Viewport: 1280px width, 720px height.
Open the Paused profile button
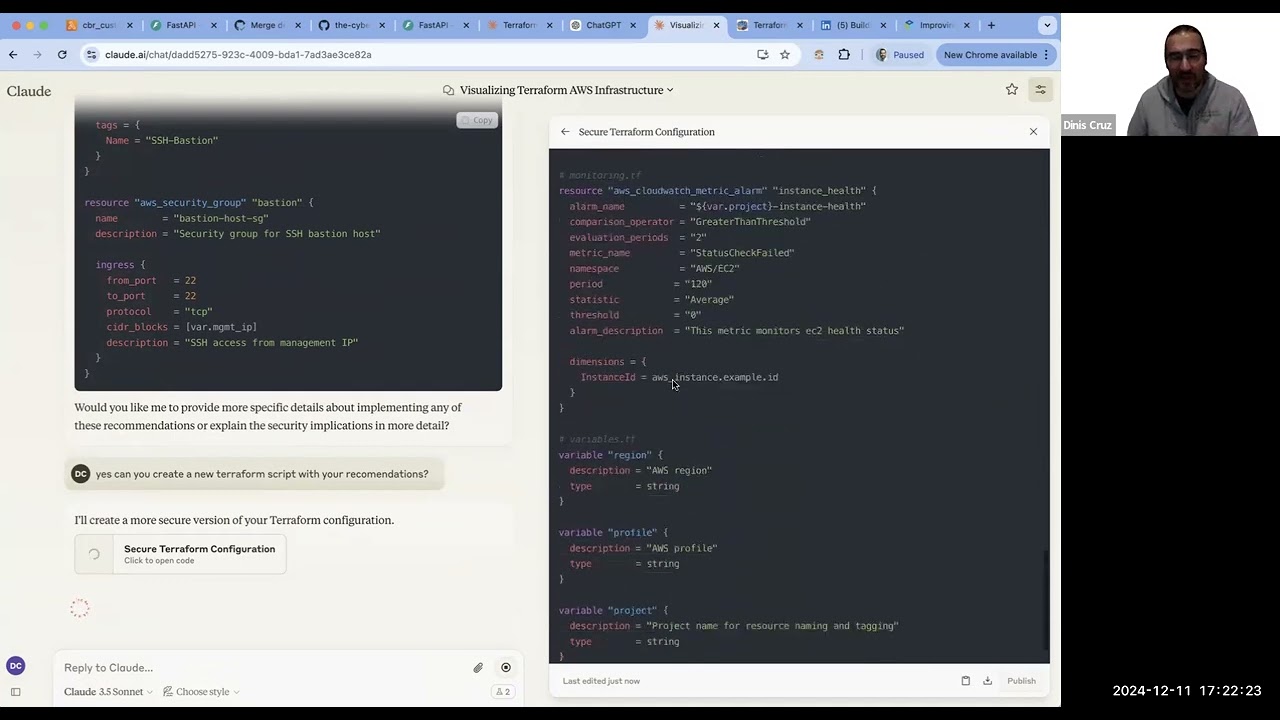pyautogui.click(x=900, y=55)
